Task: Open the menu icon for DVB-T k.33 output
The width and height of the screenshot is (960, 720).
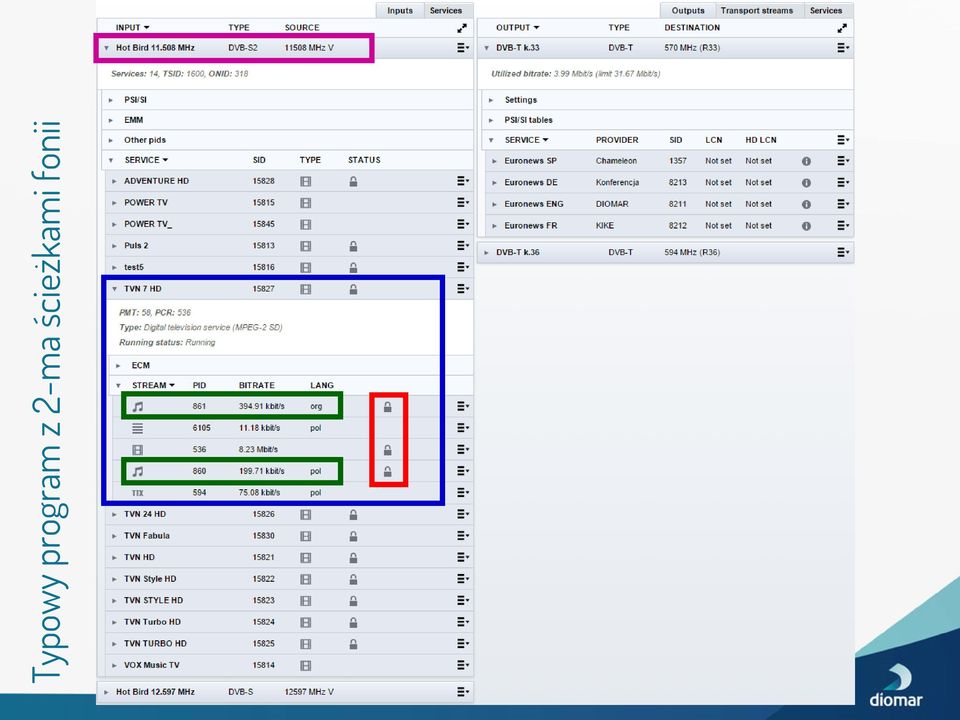Action: coord(843,48)
